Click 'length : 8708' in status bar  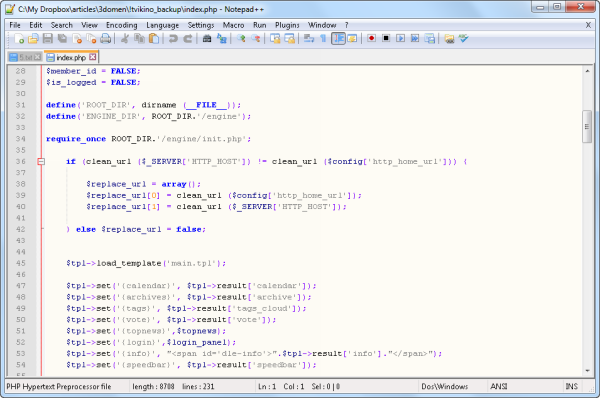click(153, 387)
